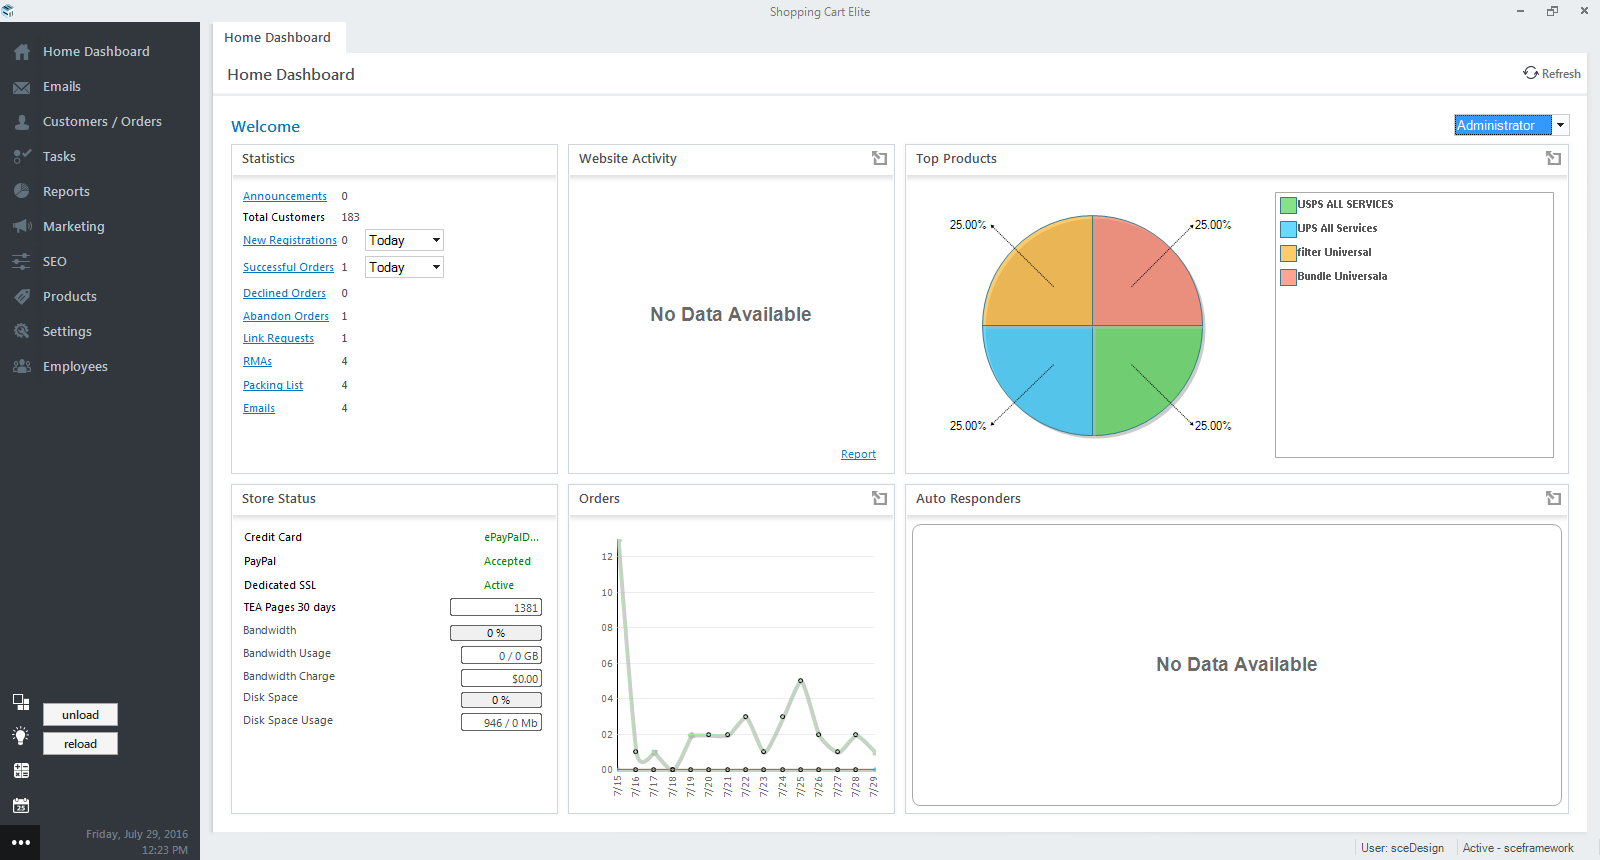1600x860 pixels.
Task: Select the Home Dashboard tab
Action: 278,37
